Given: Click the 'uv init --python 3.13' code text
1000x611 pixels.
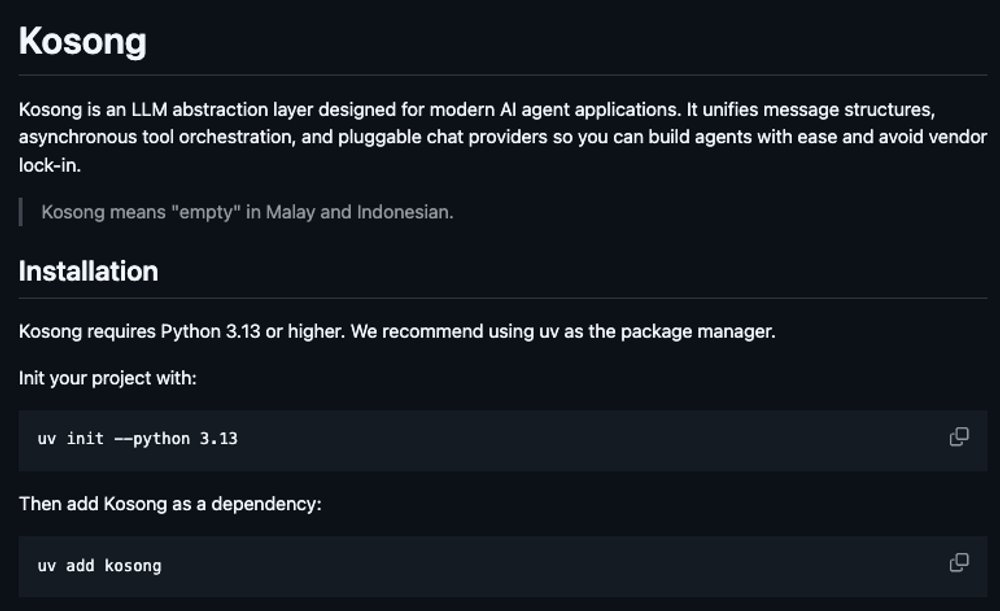Looking at the screenshot, I should pos(137,439).
